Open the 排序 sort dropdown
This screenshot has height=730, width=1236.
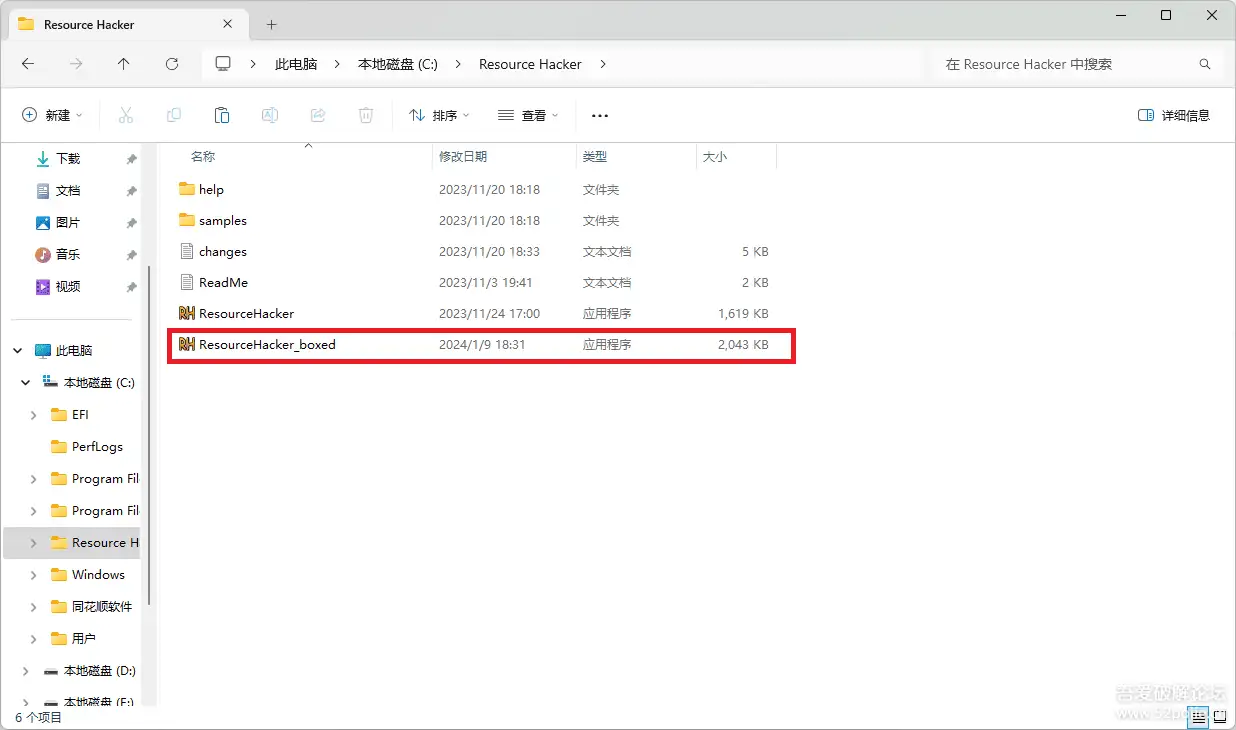439,115
